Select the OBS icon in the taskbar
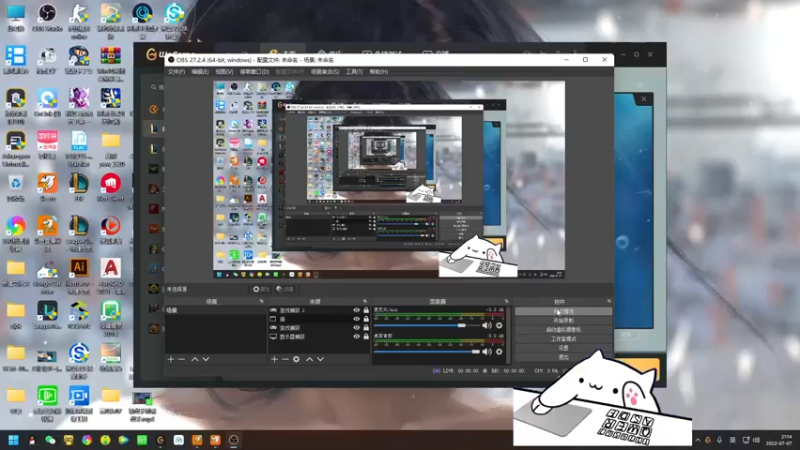The height and width of the screenshot is (450, 800). pyautogui.click(x=234, y=440)
